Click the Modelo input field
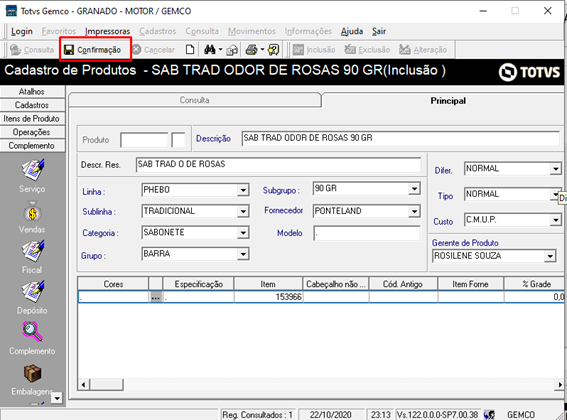Screen dimensions: 567x420 (367, 233)
